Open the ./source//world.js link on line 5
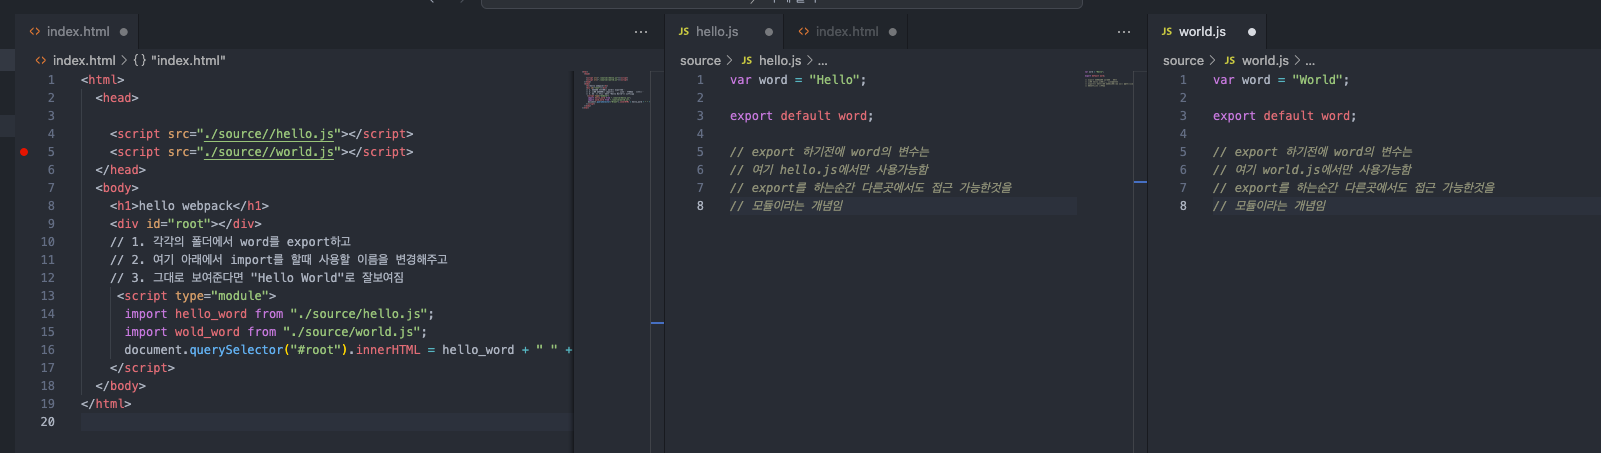 (269, 152)
